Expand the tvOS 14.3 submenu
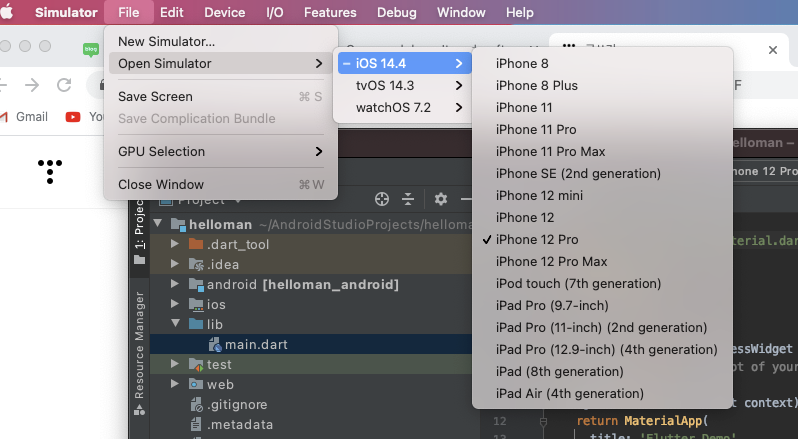This screenshot has width=798, height=439. (x=405, y=85)
